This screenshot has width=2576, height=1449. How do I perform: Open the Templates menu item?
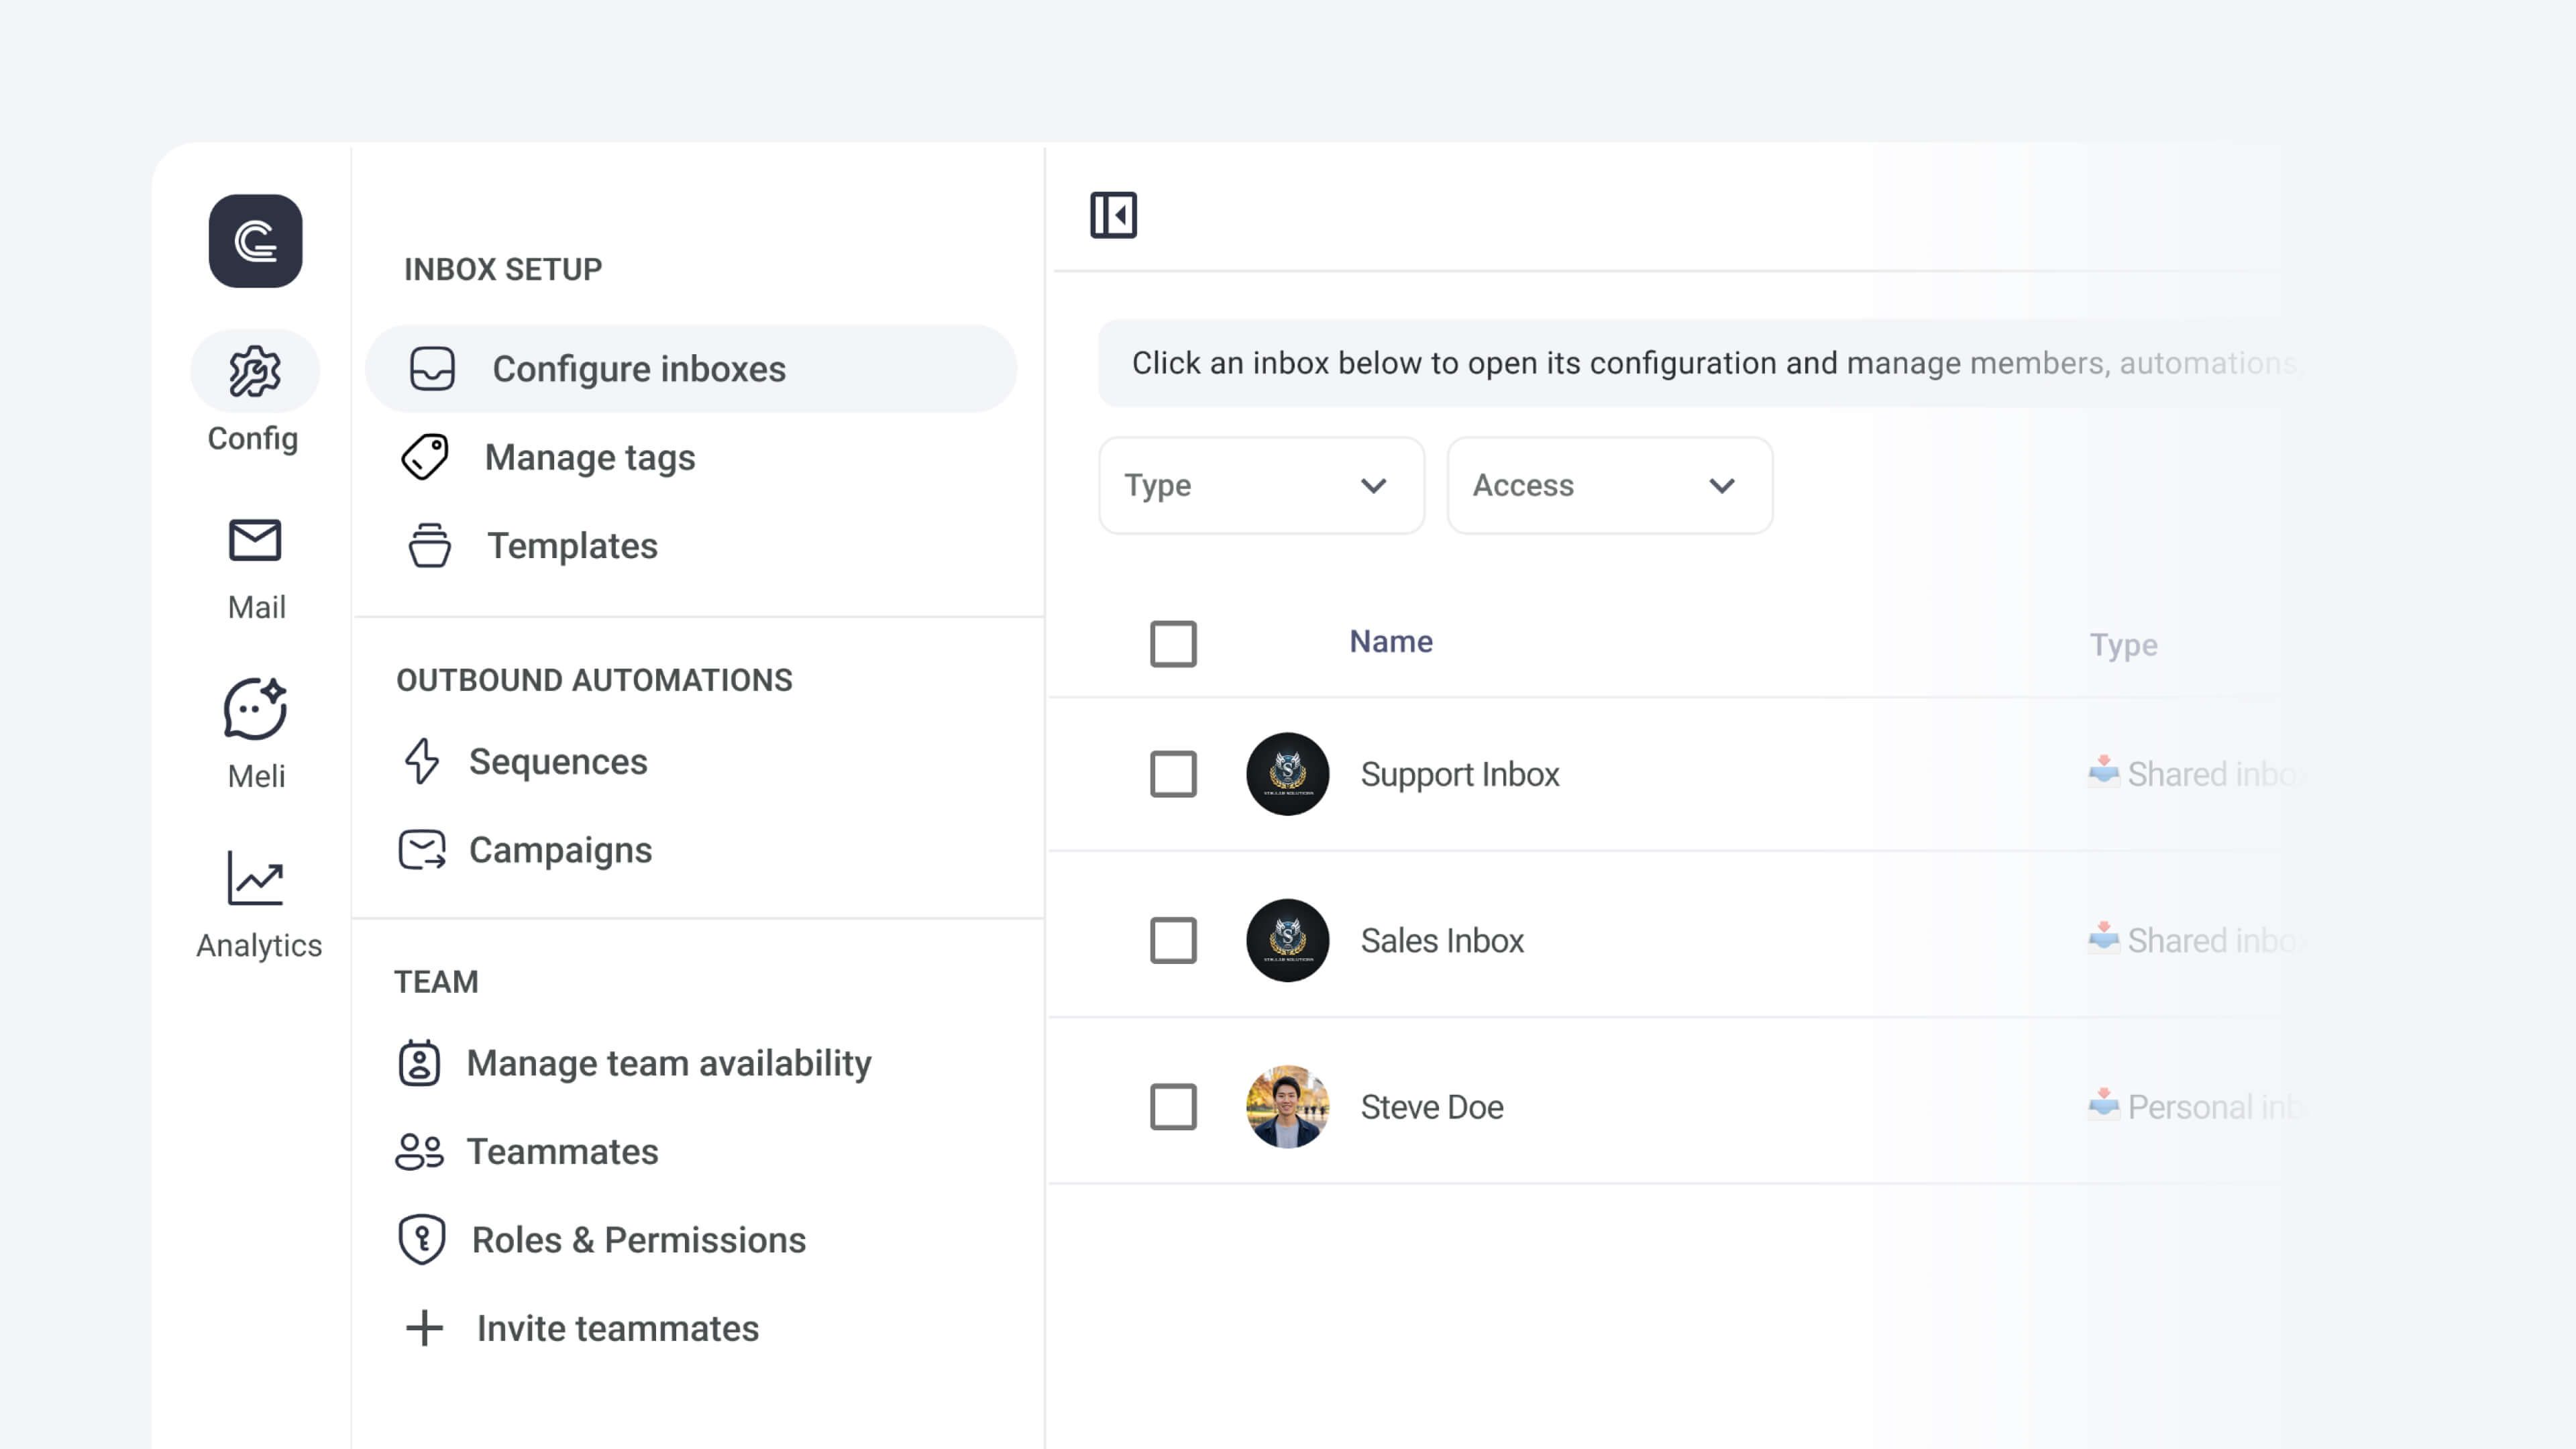[572, 546]
